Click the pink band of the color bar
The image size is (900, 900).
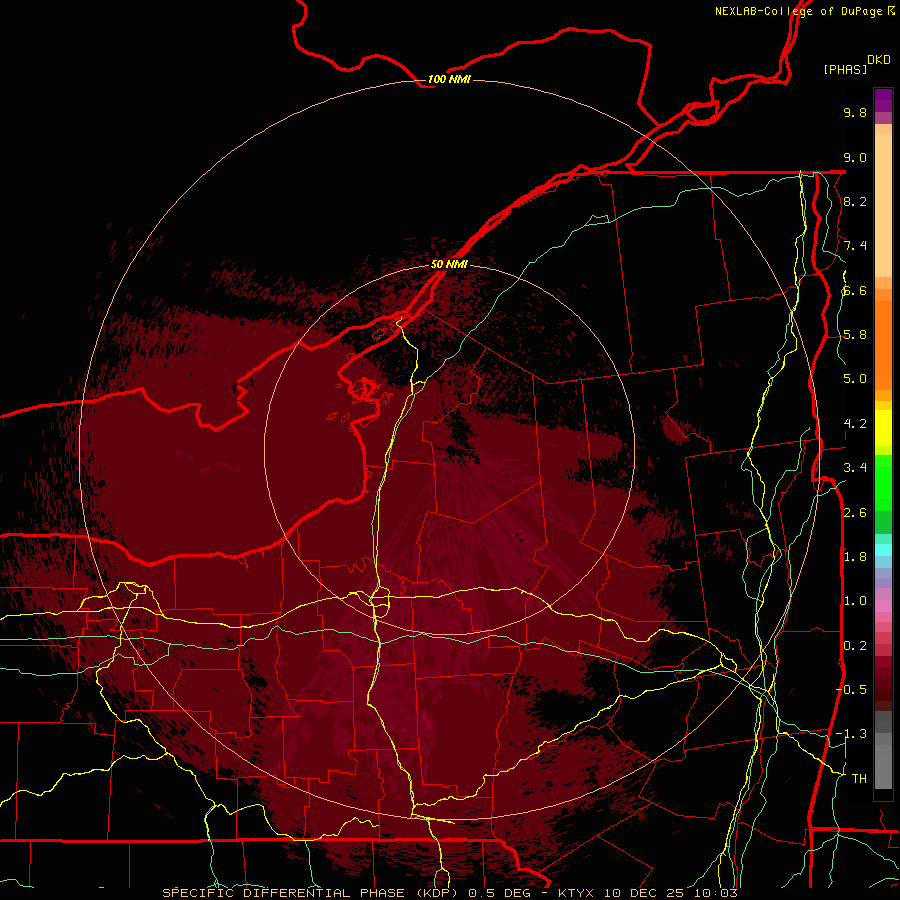[883, 606]
